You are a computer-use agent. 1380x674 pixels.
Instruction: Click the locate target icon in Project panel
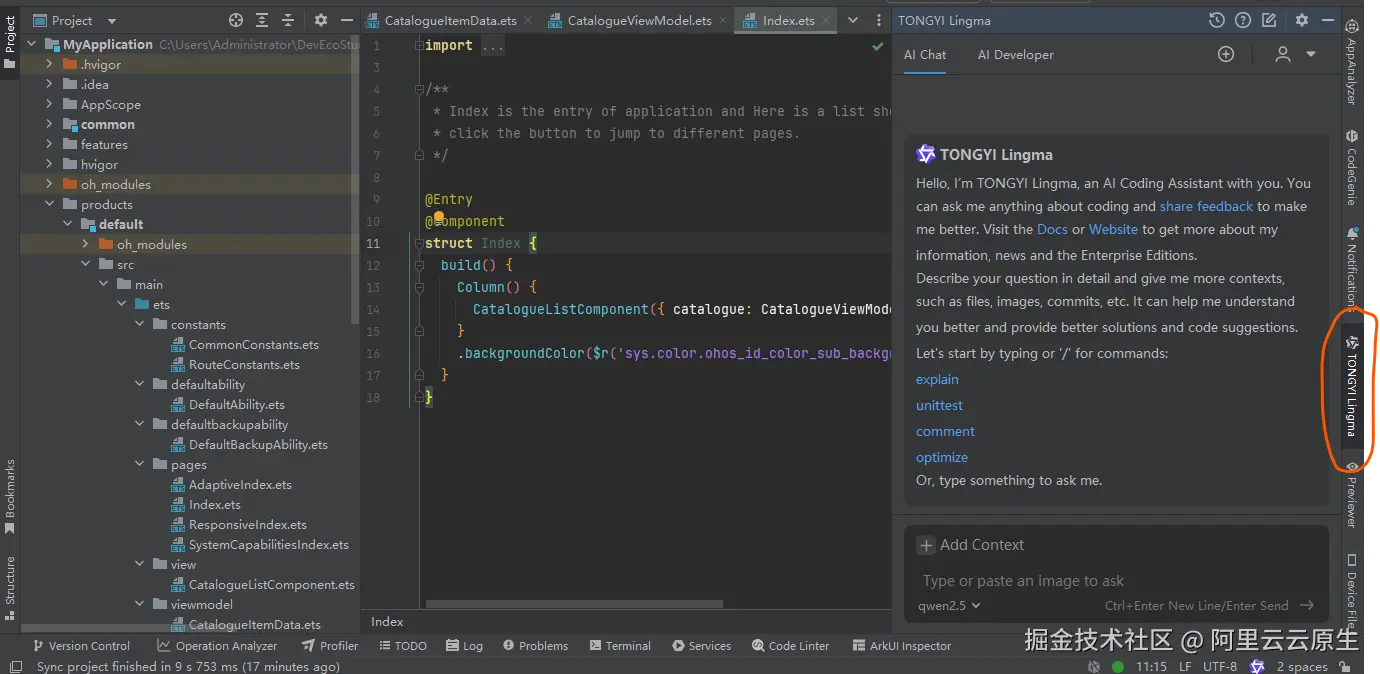point(236,20)
